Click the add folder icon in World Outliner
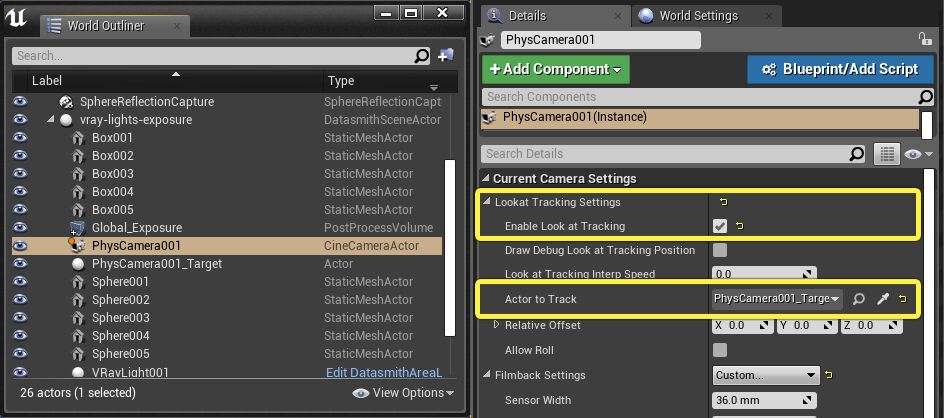The width and height of the screenshot is (944, 418). (x=446, y=56)
